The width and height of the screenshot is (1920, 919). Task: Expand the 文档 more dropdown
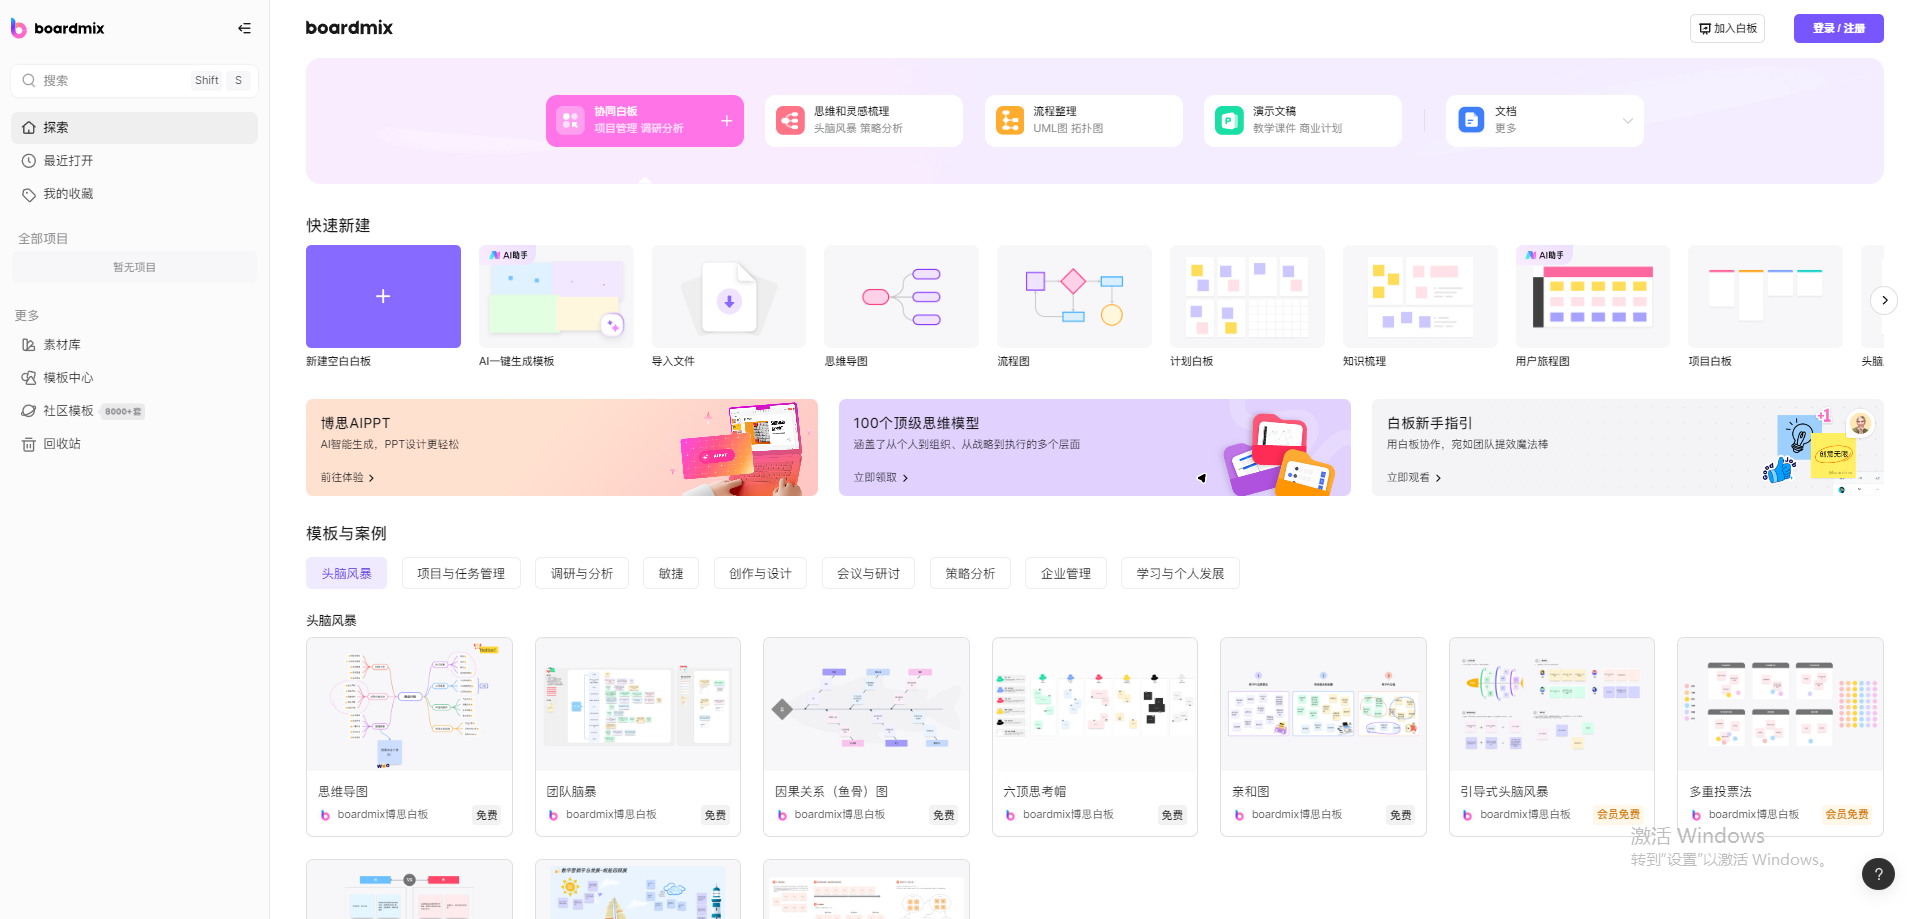click(x=1627, y=121)
